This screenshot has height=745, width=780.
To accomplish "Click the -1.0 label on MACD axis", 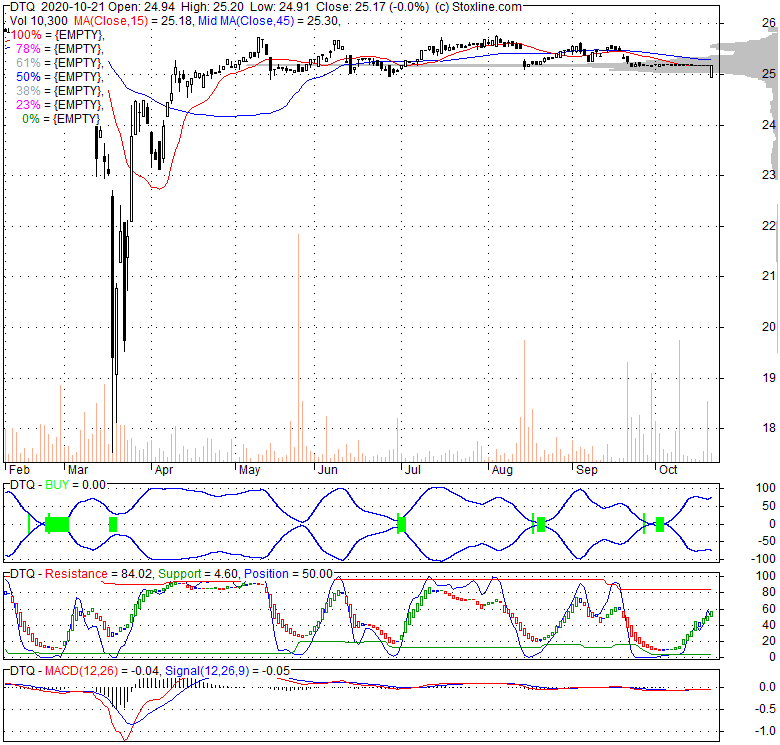I will [767, 731].
